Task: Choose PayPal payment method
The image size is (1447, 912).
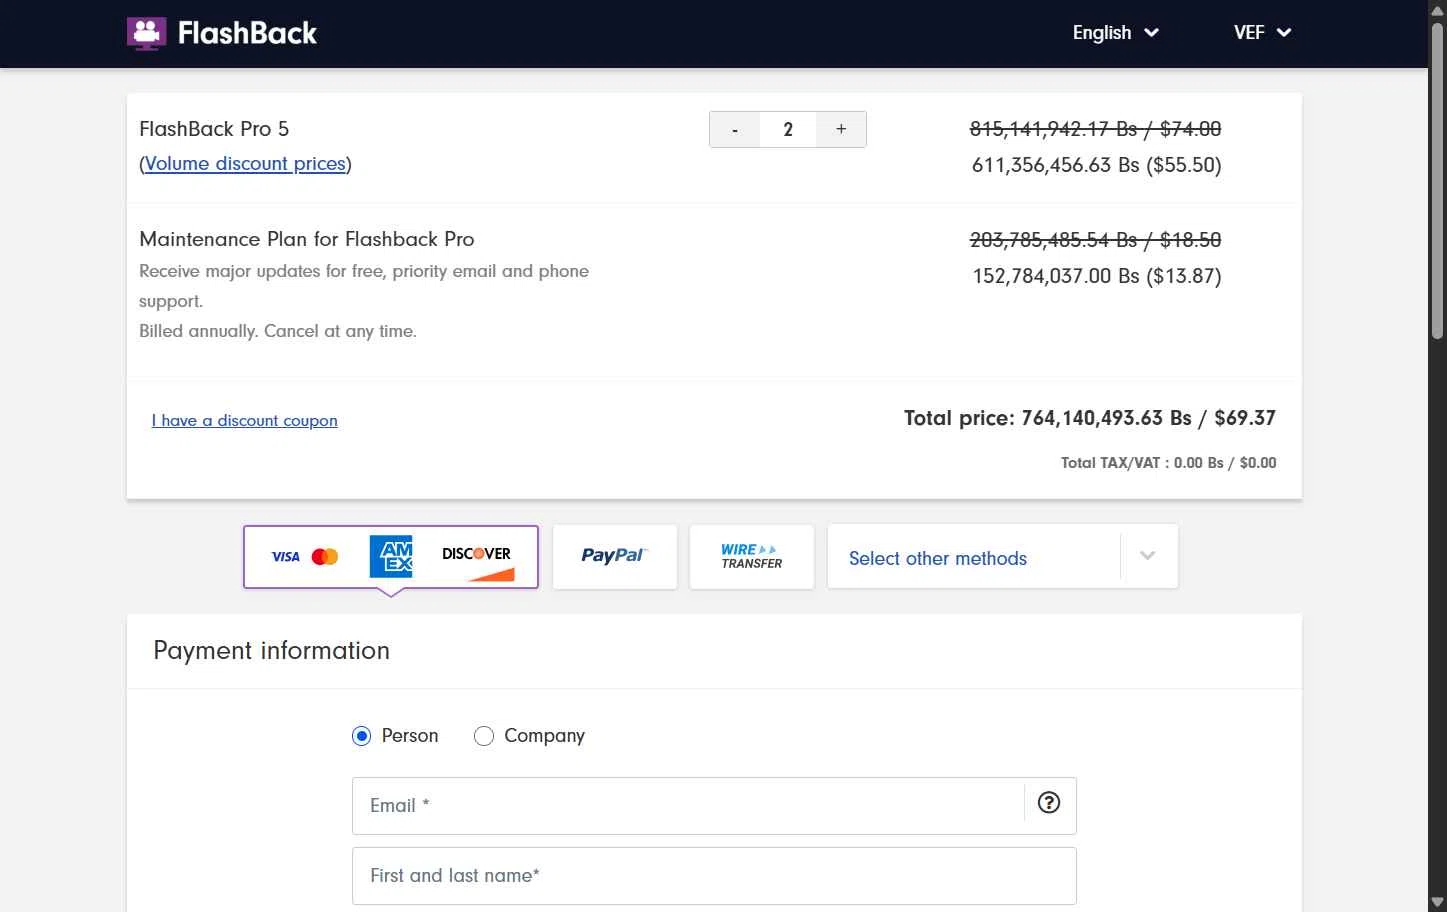Action: (615, 557)
